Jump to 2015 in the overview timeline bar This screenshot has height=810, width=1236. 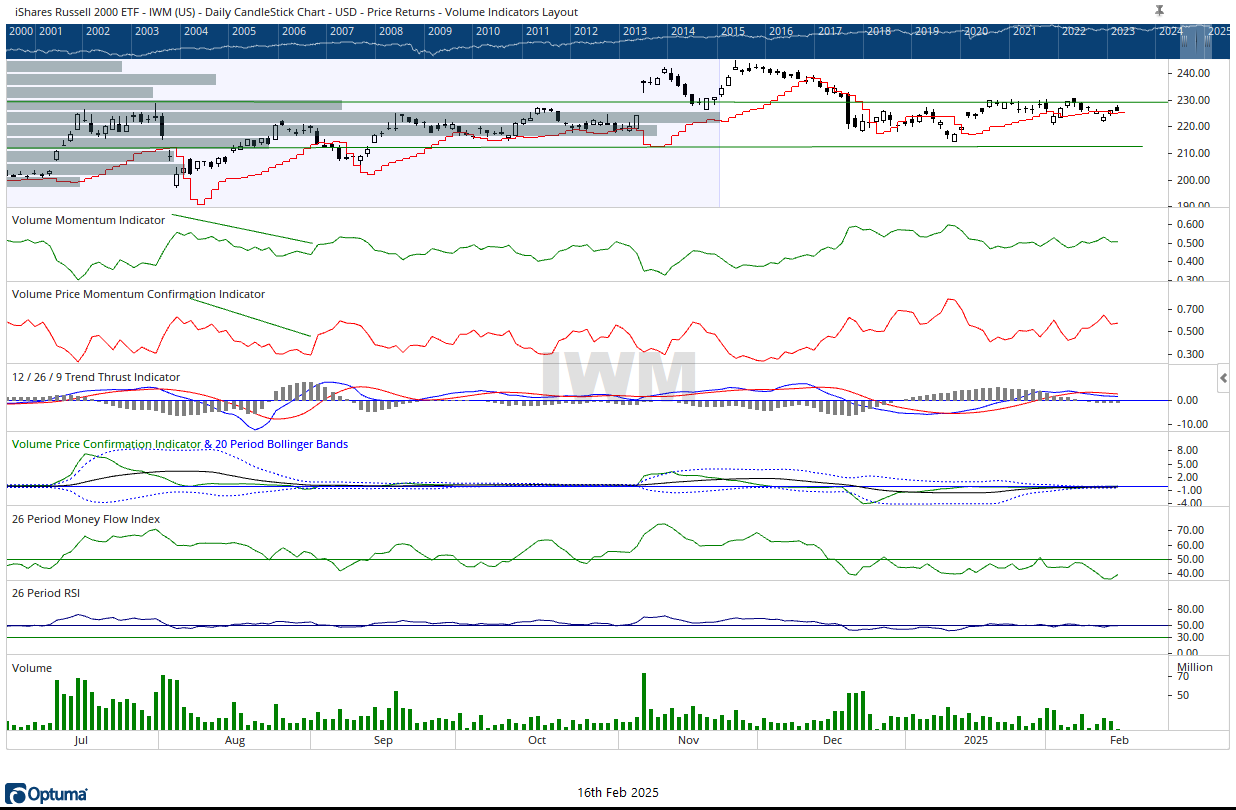[x=732, y=31]
